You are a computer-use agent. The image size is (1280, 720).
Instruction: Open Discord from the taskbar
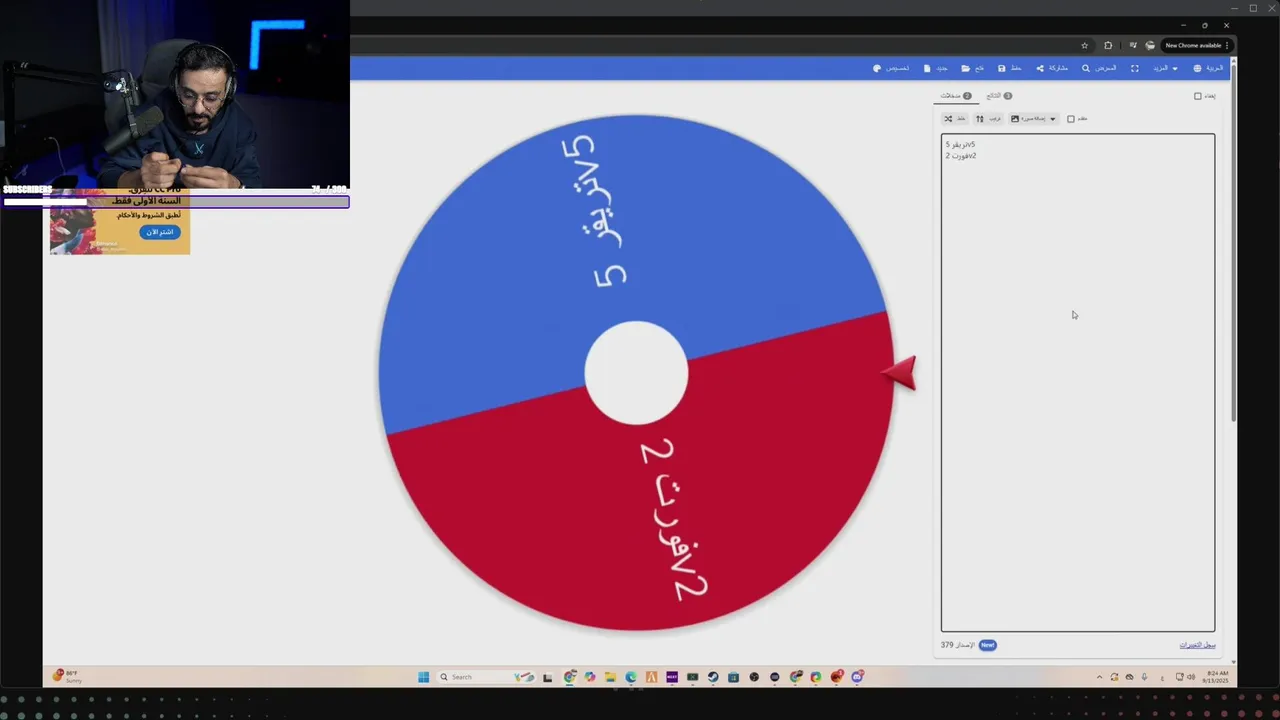point(857,677)
